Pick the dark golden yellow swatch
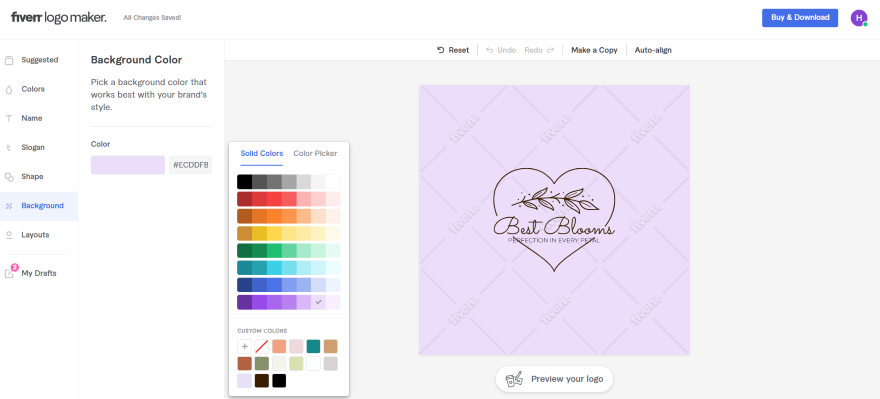880x399 pixels. pyautogui.click(x=244, y=233)
